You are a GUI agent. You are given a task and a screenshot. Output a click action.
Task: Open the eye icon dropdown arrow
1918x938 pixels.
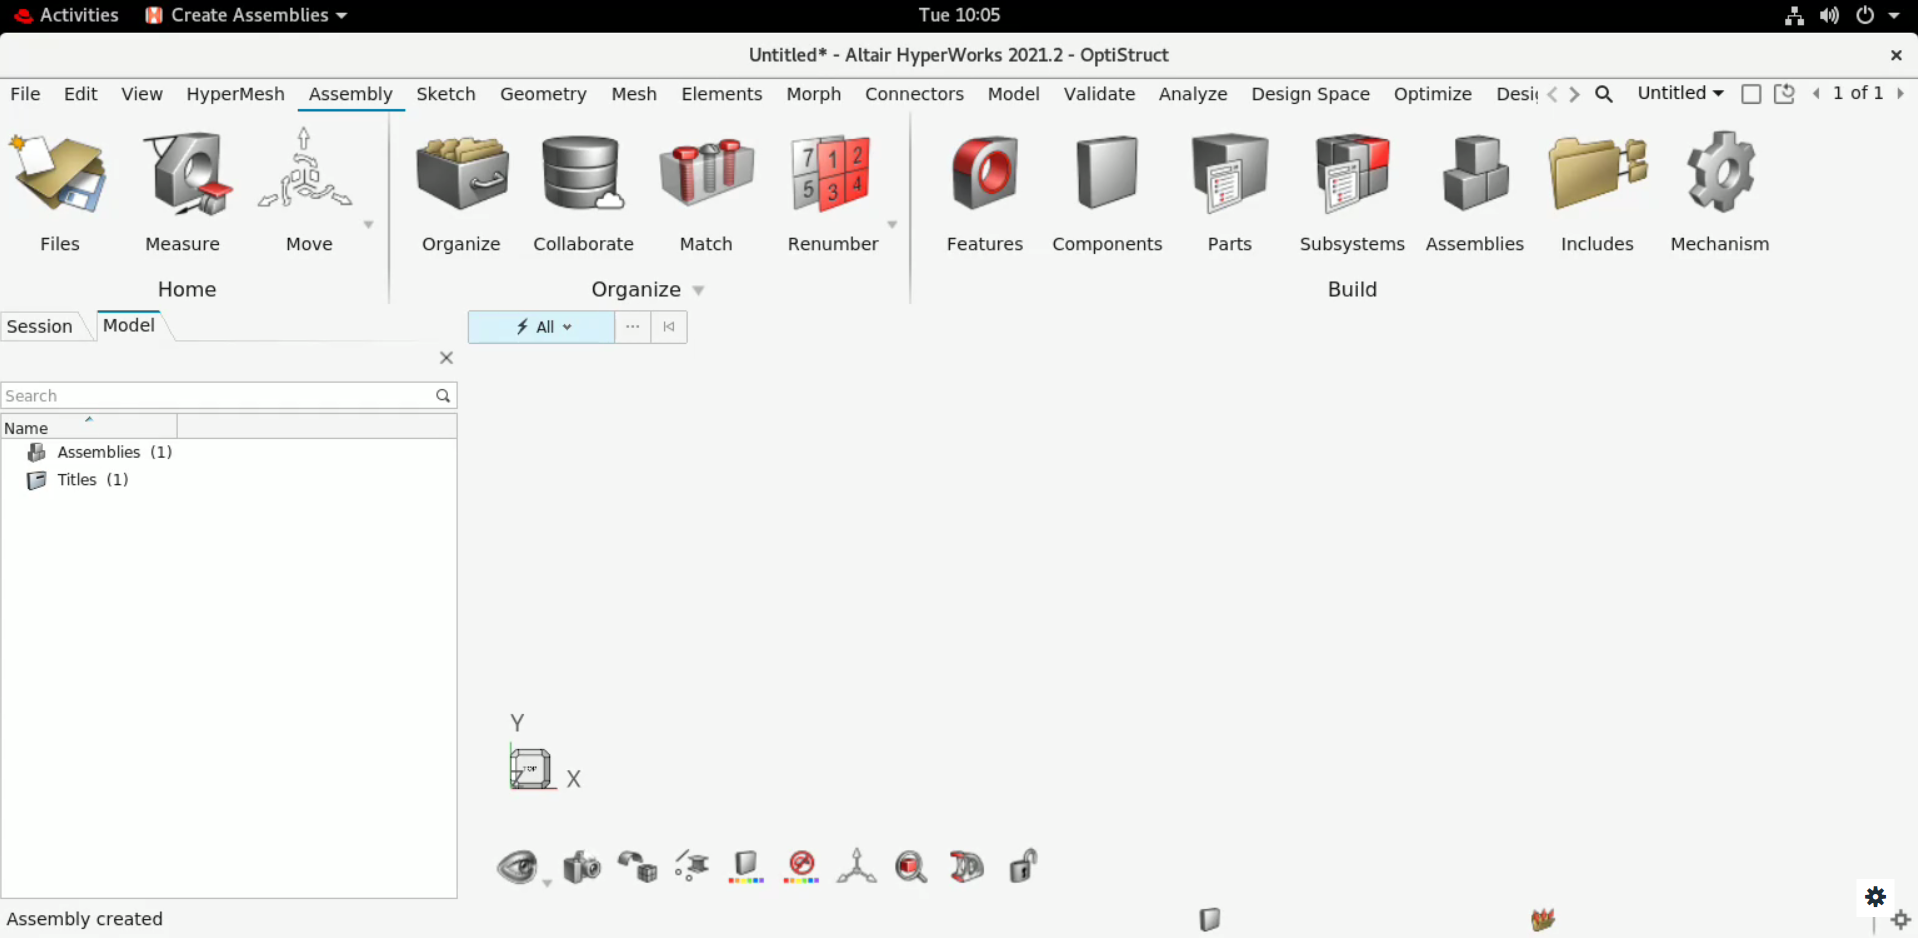point(547,883)
